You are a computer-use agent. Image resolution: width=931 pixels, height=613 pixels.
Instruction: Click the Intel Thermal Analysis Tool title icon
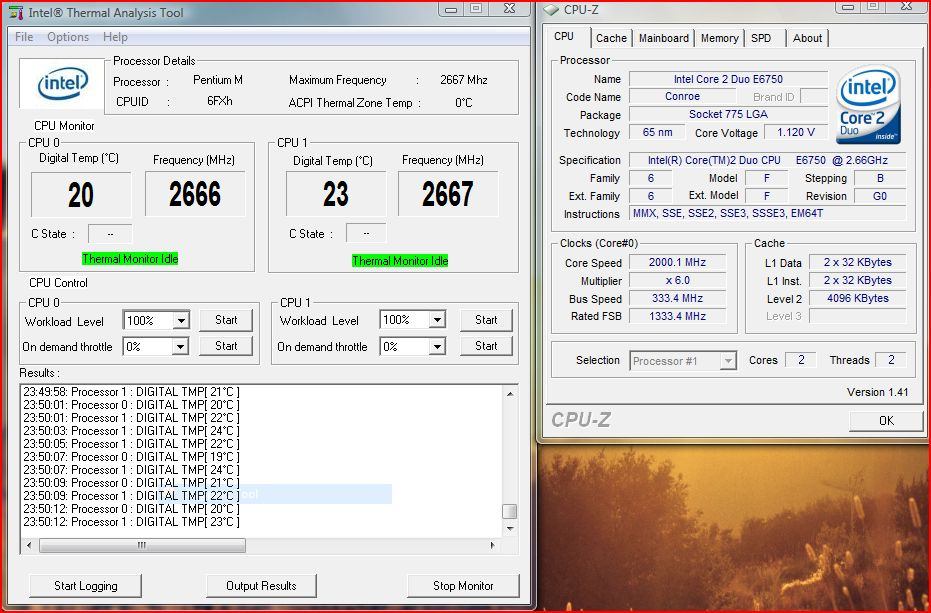(16, 12)
